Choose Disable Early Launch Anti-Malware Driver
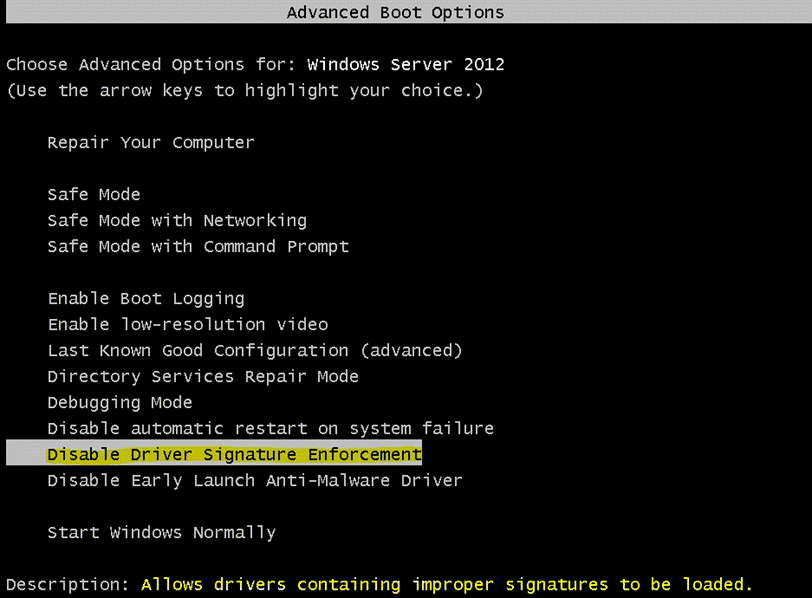The height and width of the screenshot is (598, 812). coord(254,481)
